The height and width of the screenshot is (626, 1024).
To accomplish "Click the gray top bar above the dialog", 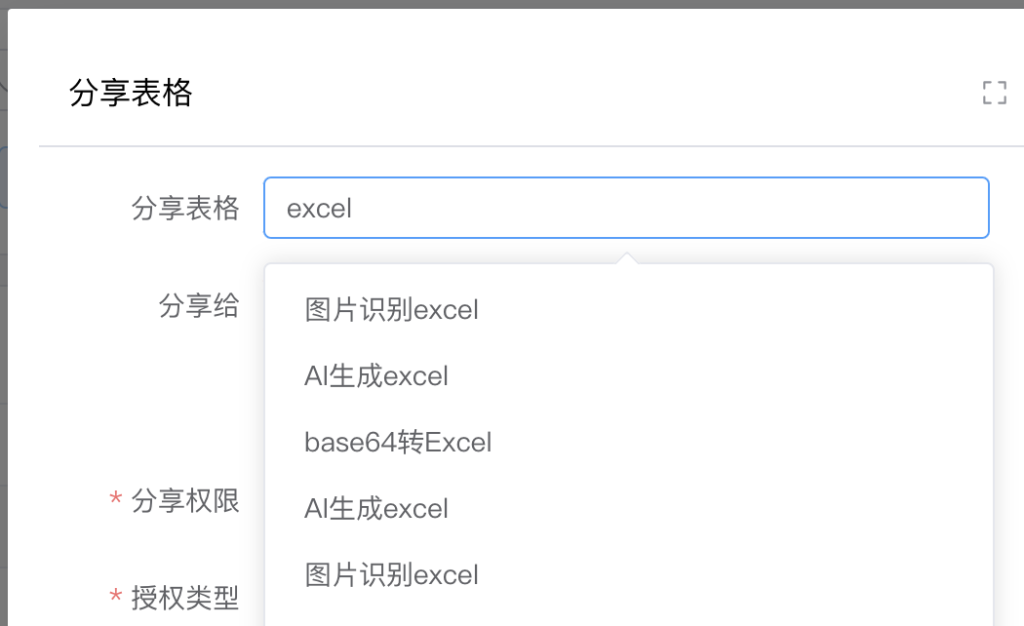I will (512, 4).
